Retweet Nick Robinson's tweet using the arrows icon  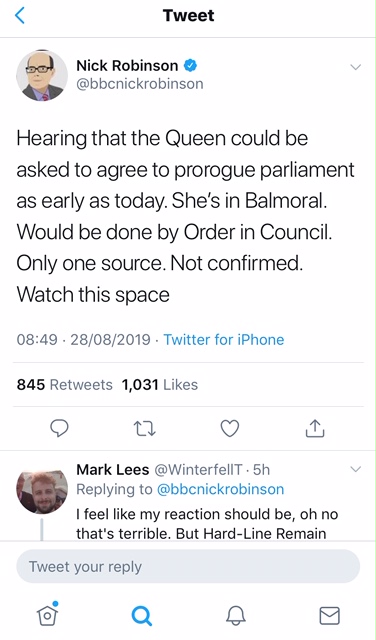coord(145,429)
